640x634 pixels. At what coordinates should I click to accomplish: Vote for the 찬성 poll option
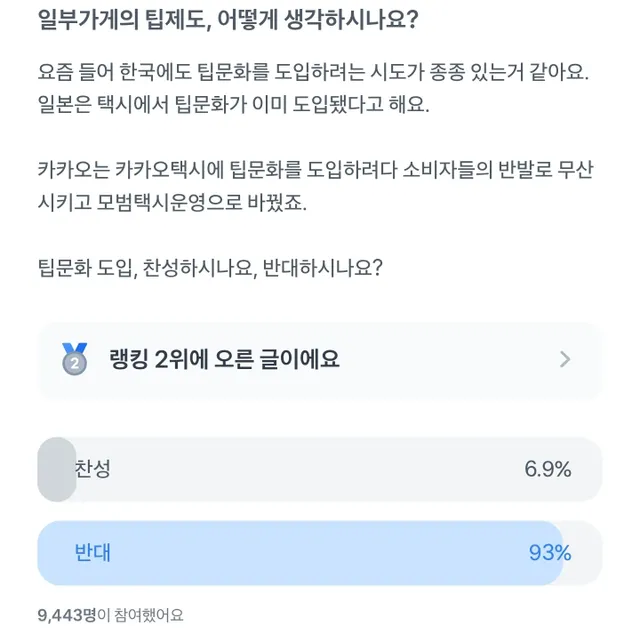click(320, 469)
